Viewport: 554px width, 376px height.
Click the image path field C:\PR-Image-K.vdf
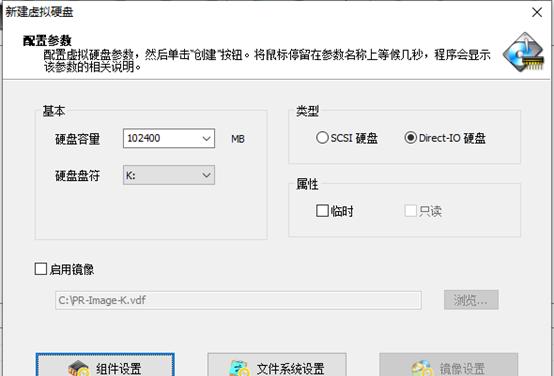[x=238, y=300]
